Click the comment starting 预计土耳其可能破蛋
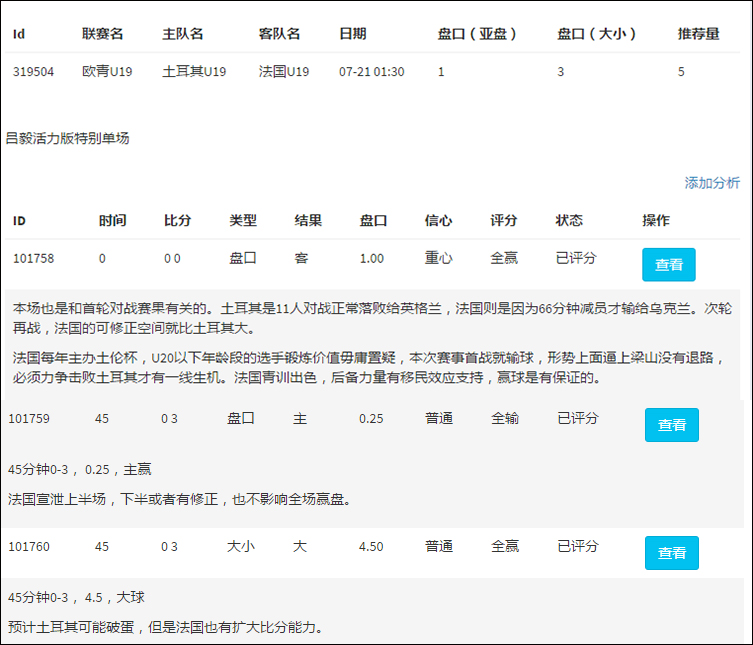The width and height of the screenshot is (753, 645). pyautogui.click(x=166, y=627)
